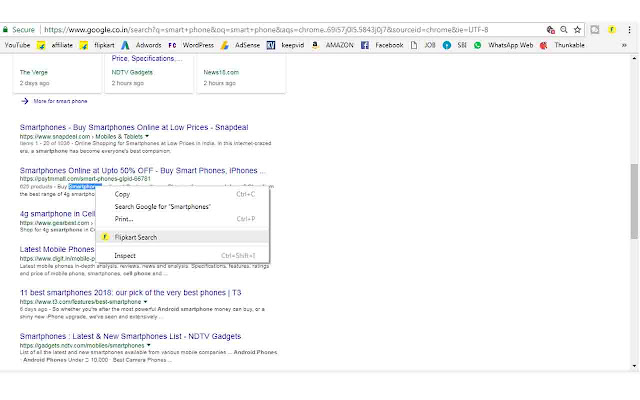This screenshot has width=640, height=400.
Task: Click the More for smart phone arrow icon
Action: tap(24, 101)
